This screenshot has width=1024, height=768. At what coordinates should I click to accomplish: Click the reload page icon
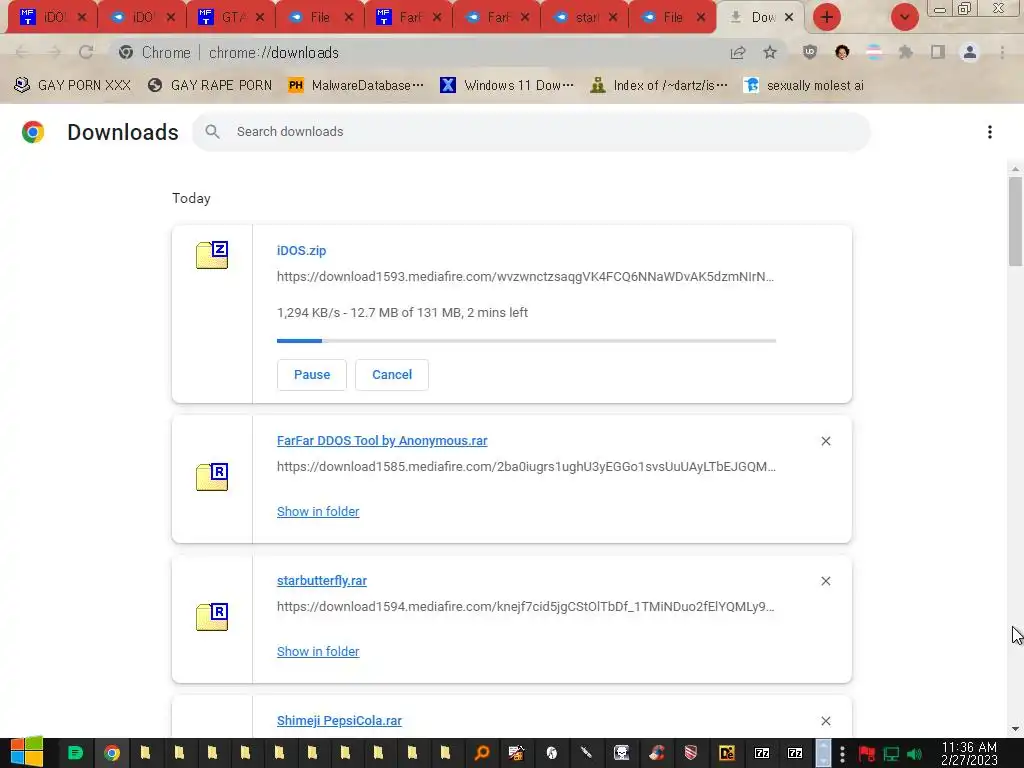tap(86, 52)
